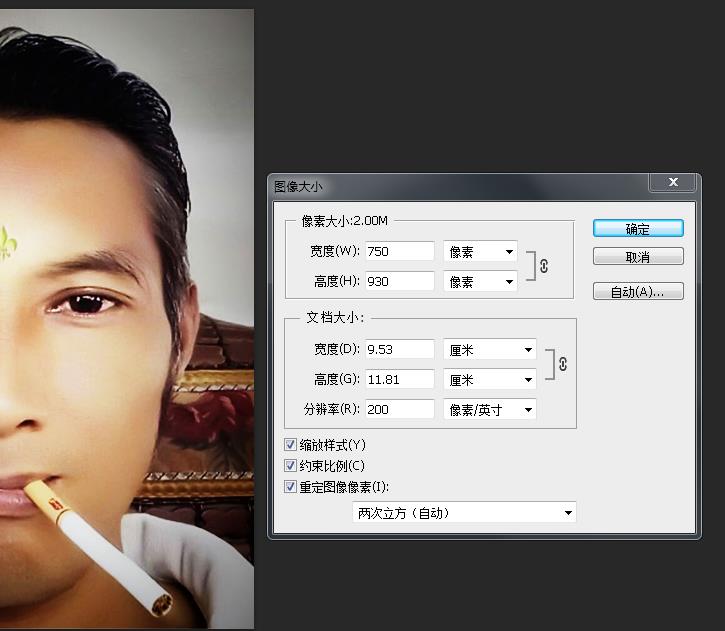Open the 高度(G) 厘米 unit dropdown
This screenshot has width=725, height=631.
(490, 380)
